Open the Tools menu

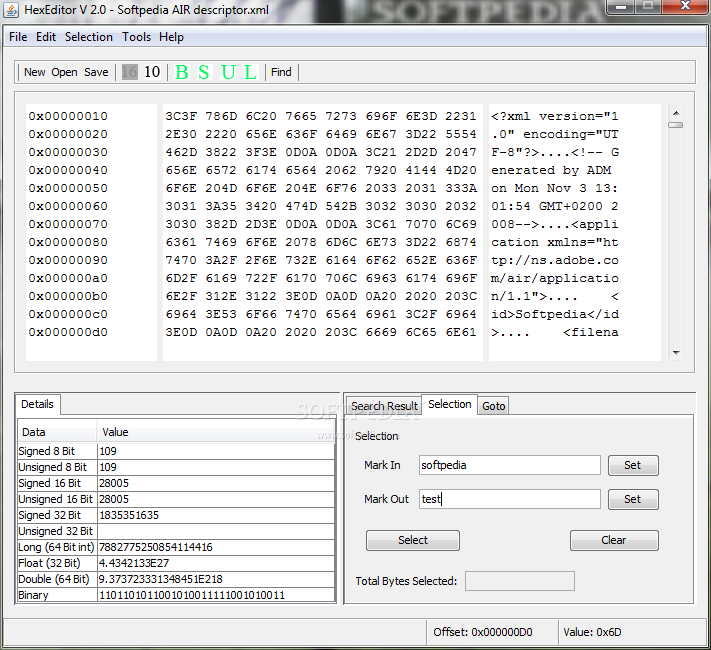[136, 37]
